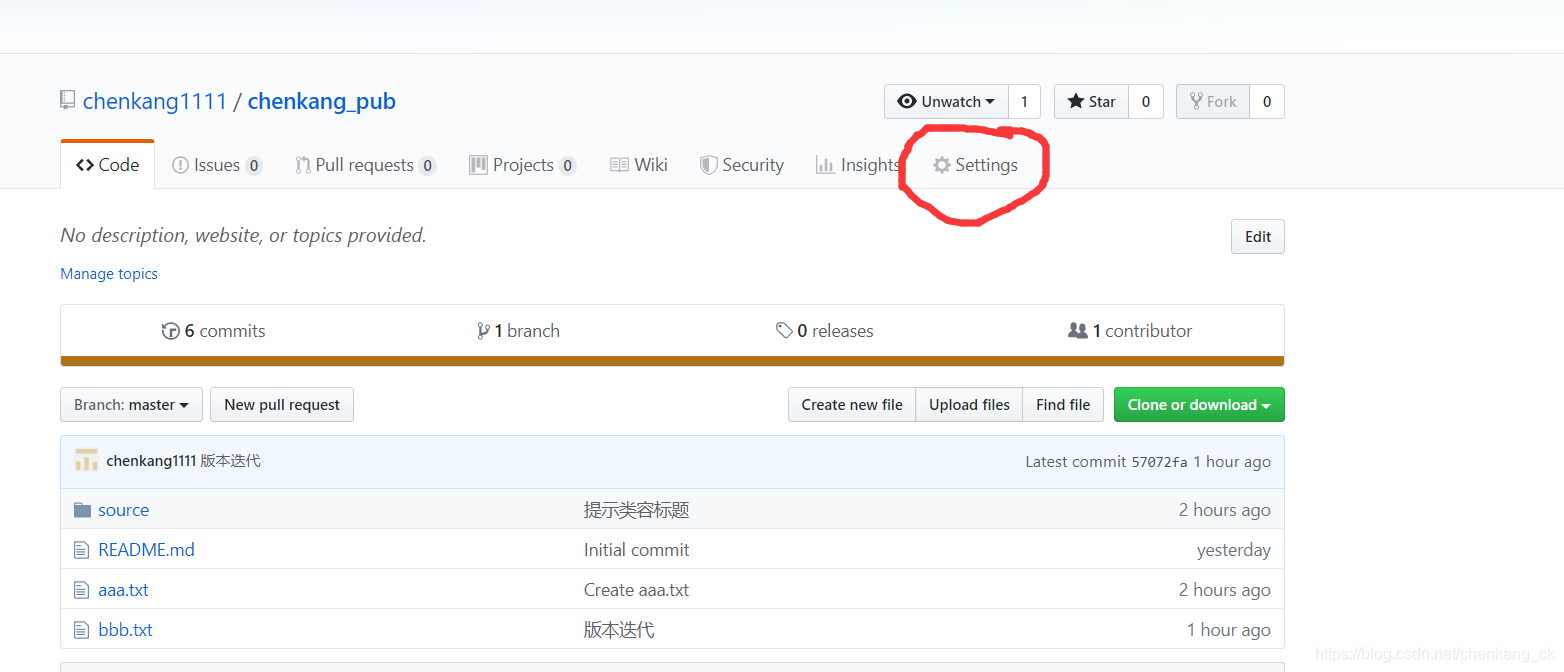Open commit message 版本迭代 in commit bar
1564x672 pixels.
click(231, 461)
